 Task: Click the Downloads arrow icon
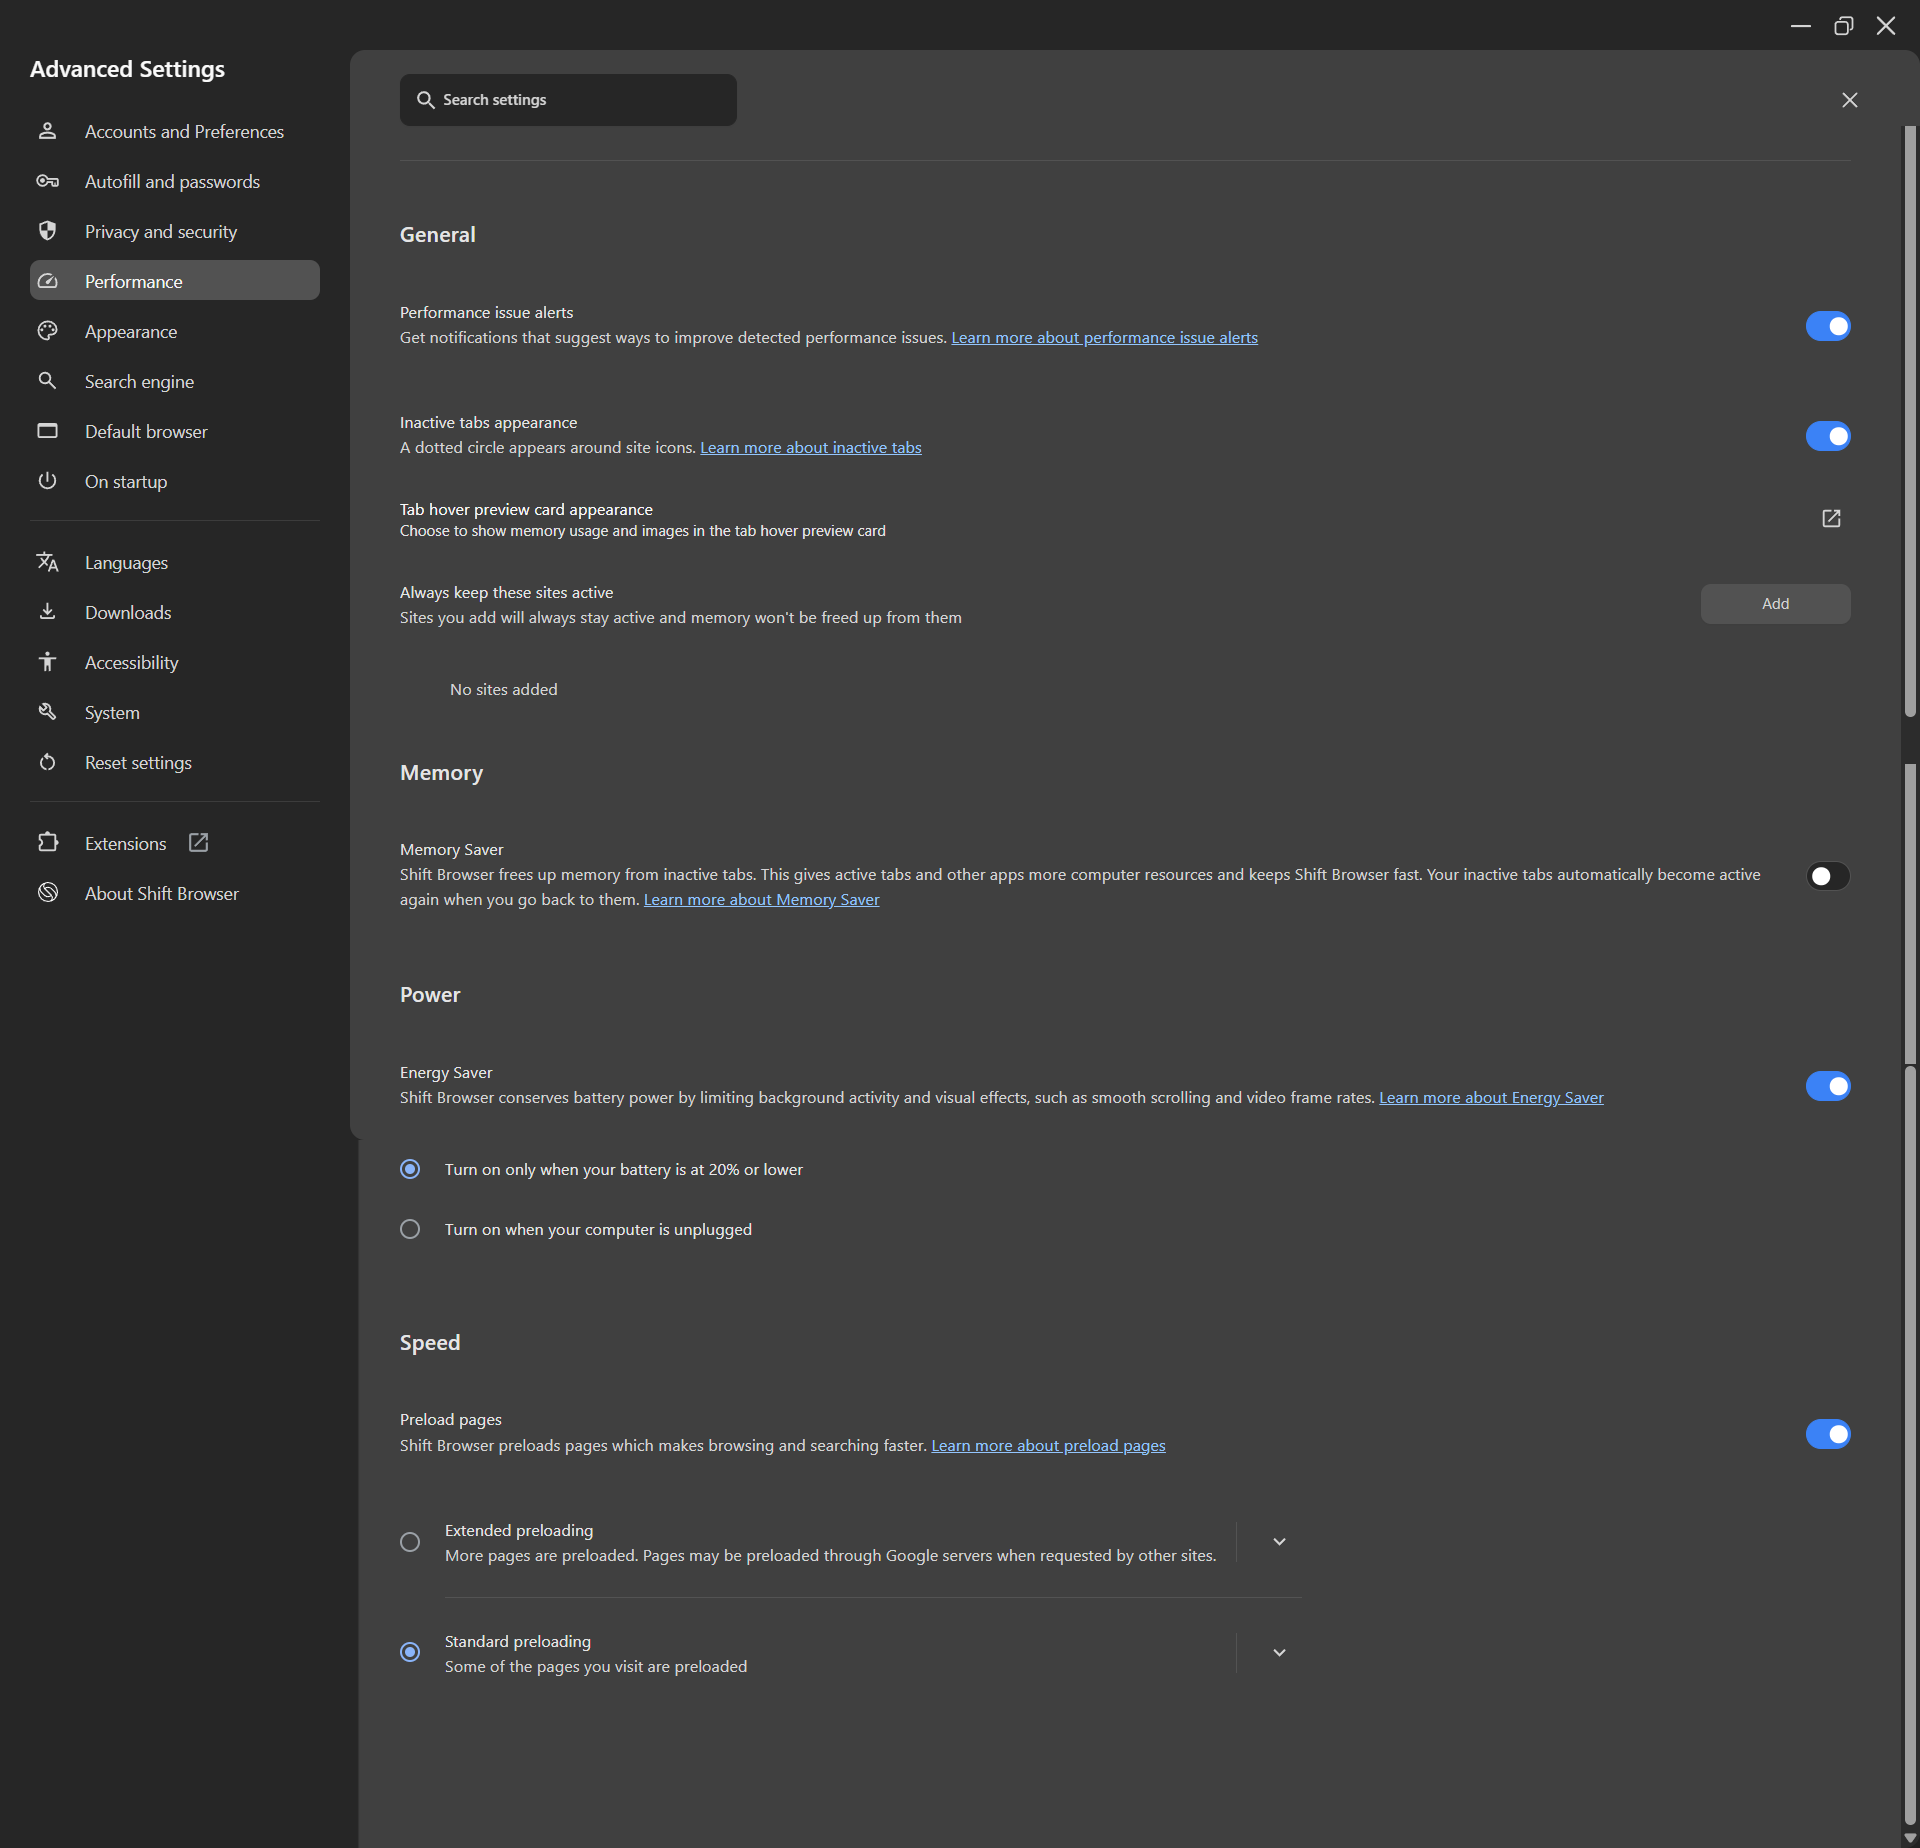click(47, 612)
